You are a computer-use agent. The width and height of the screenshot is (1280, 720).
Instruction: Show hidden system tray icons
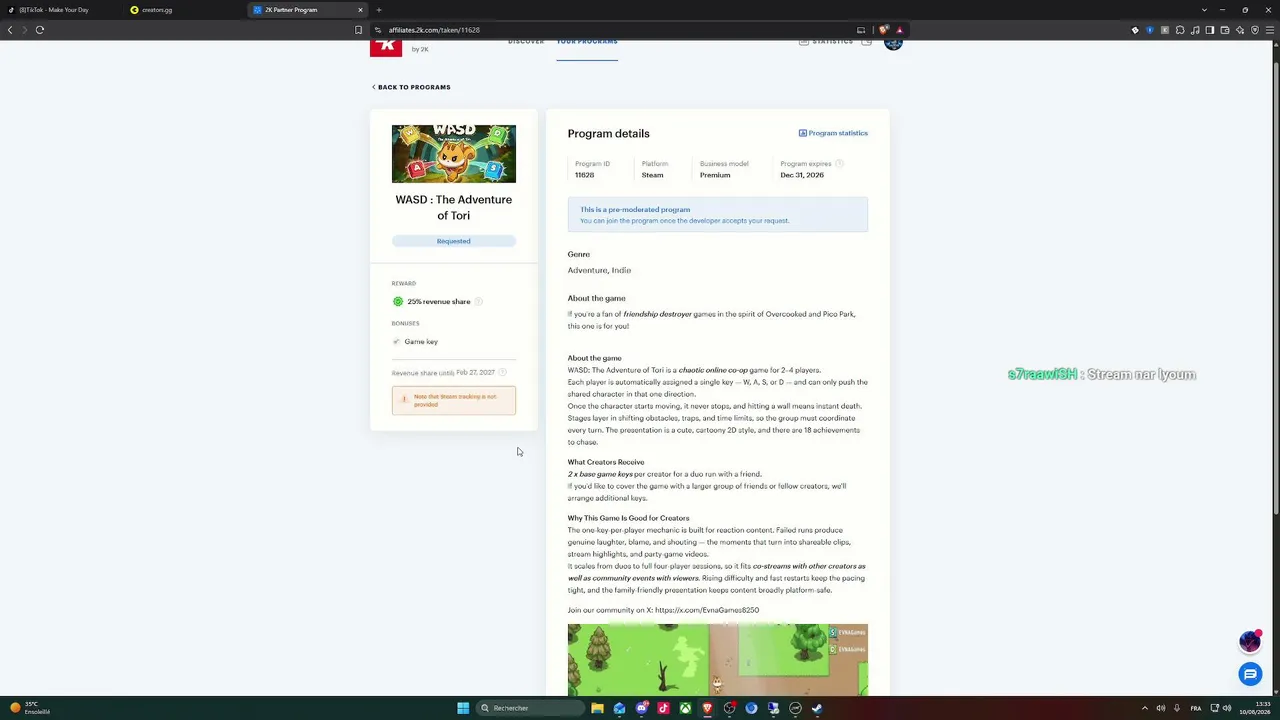click(x=1146, y=708)
